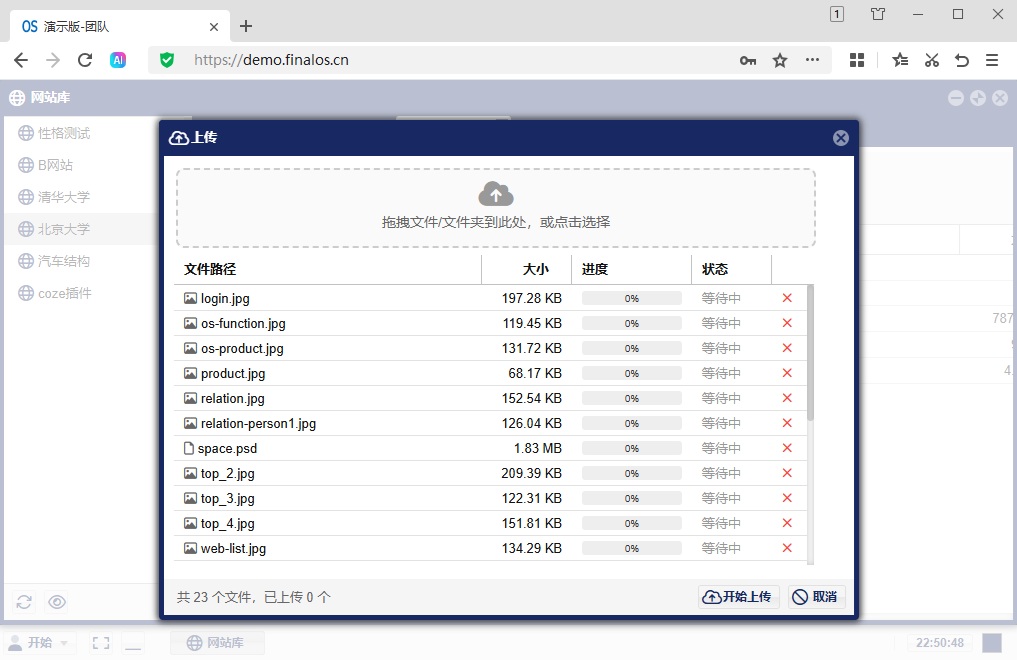Remove login.jpg from upload list

[x=787, y=298]
